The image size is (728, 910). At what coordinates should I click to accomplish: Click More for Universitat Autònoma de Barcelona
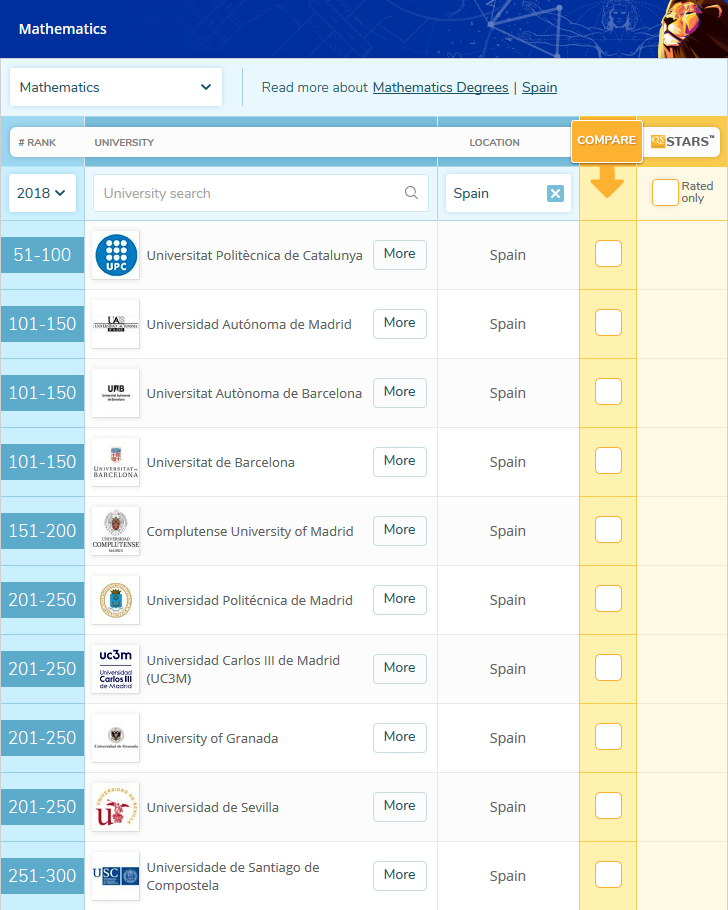coord(400,393)
